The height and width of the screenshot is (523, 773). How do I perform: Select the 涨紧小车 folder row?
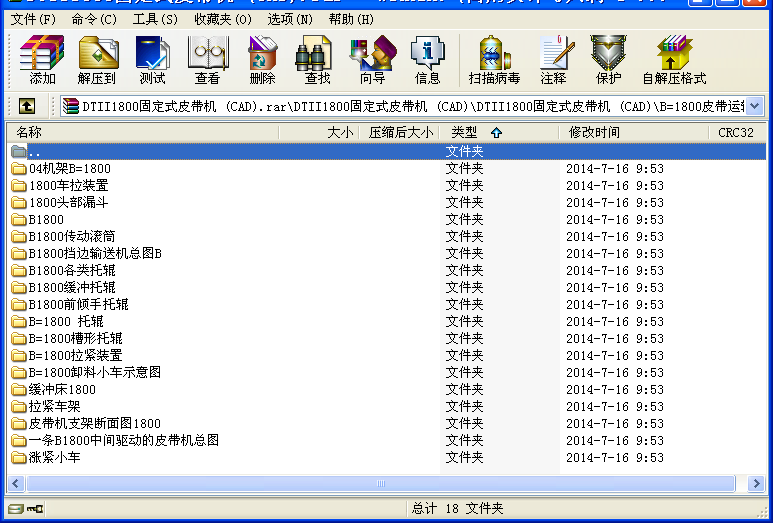[x=387, y=457]
